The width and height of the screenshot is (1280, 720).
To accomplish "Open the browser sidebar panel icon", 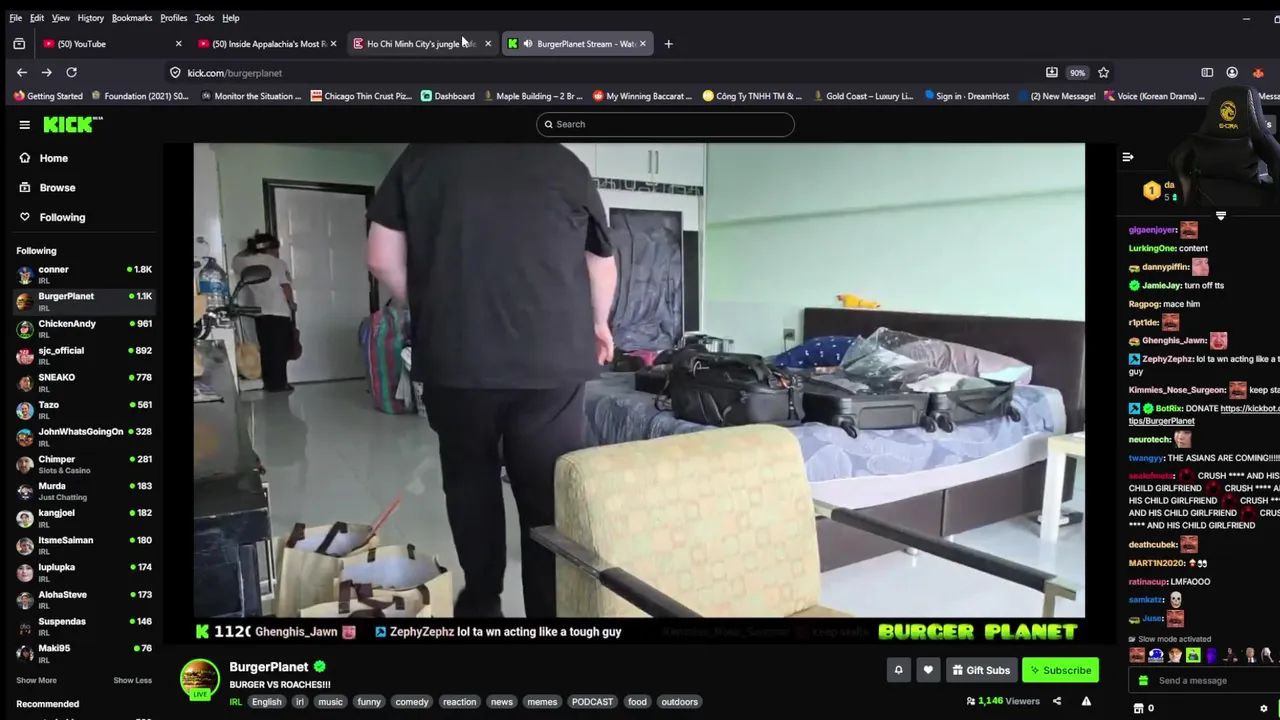I will click(1207, 72).
